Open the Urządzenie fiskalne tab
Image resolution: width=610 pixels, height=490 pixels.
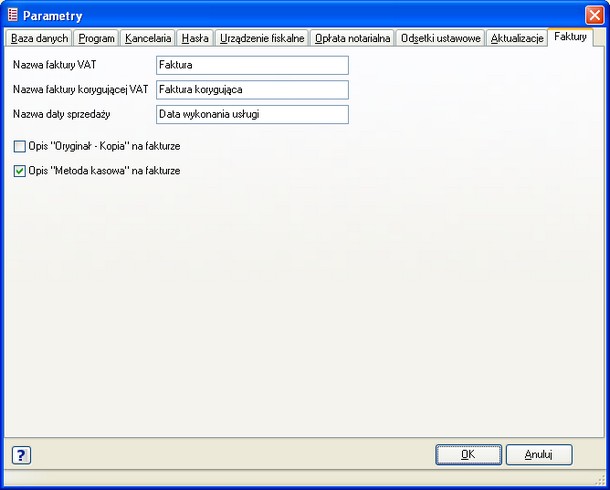click(x=261, y=38)
